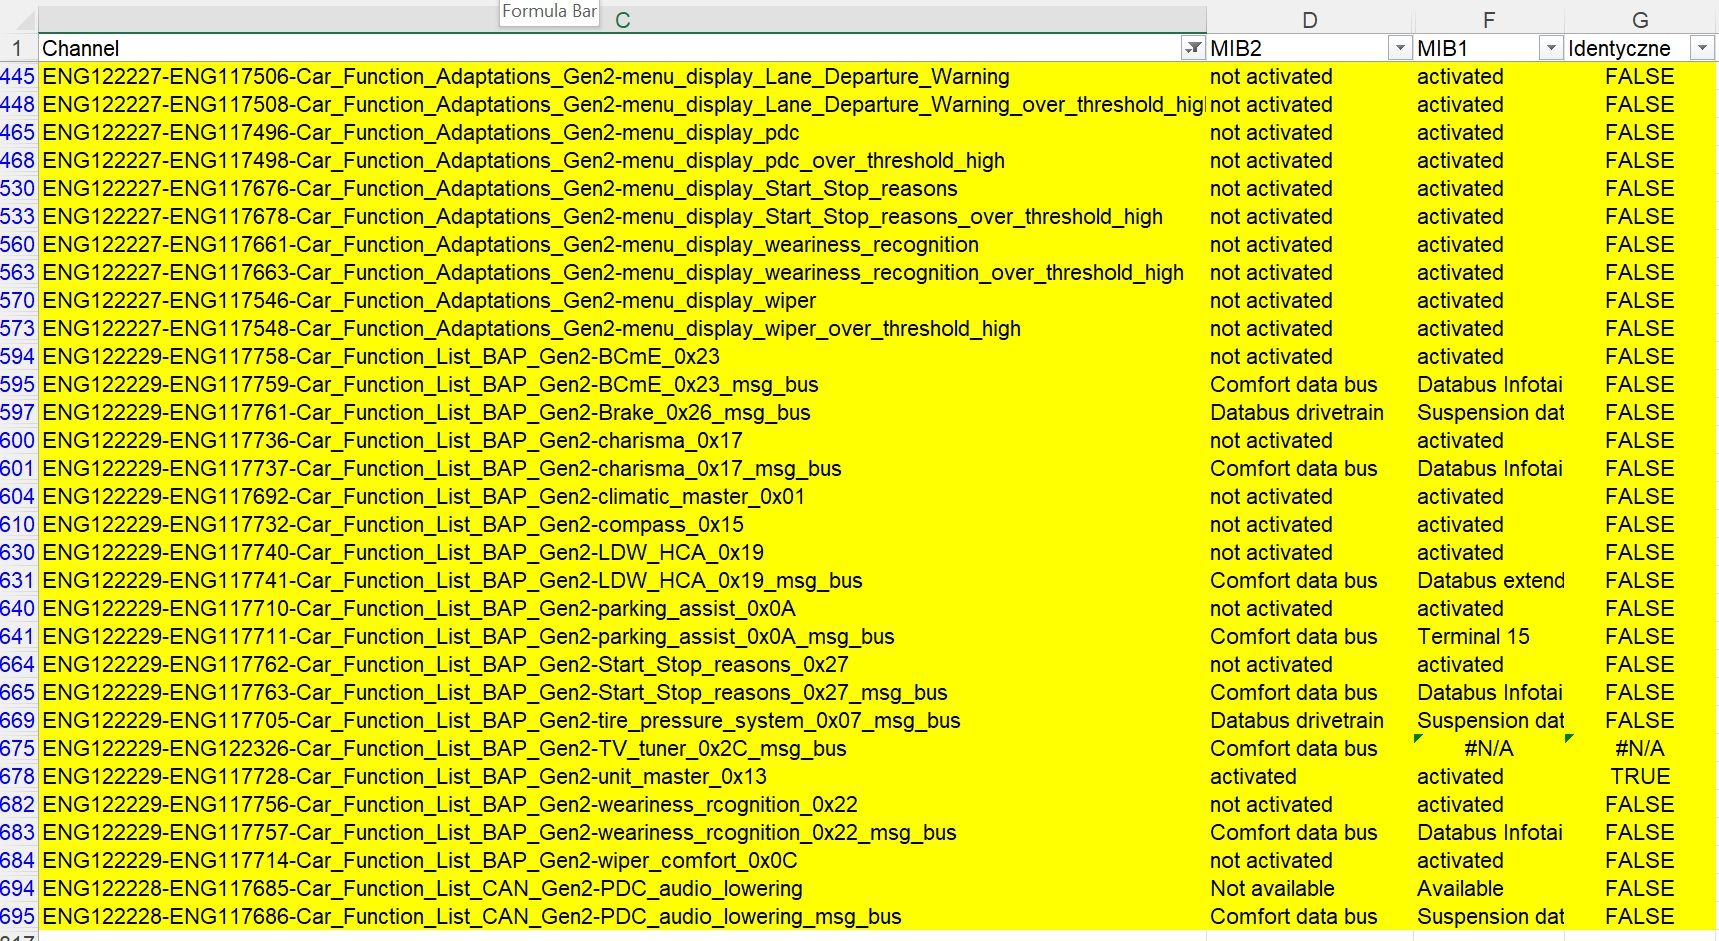1719x941 pixels.
Task: Click the 'Not available' cell in MIB2
Action: 1272,889
